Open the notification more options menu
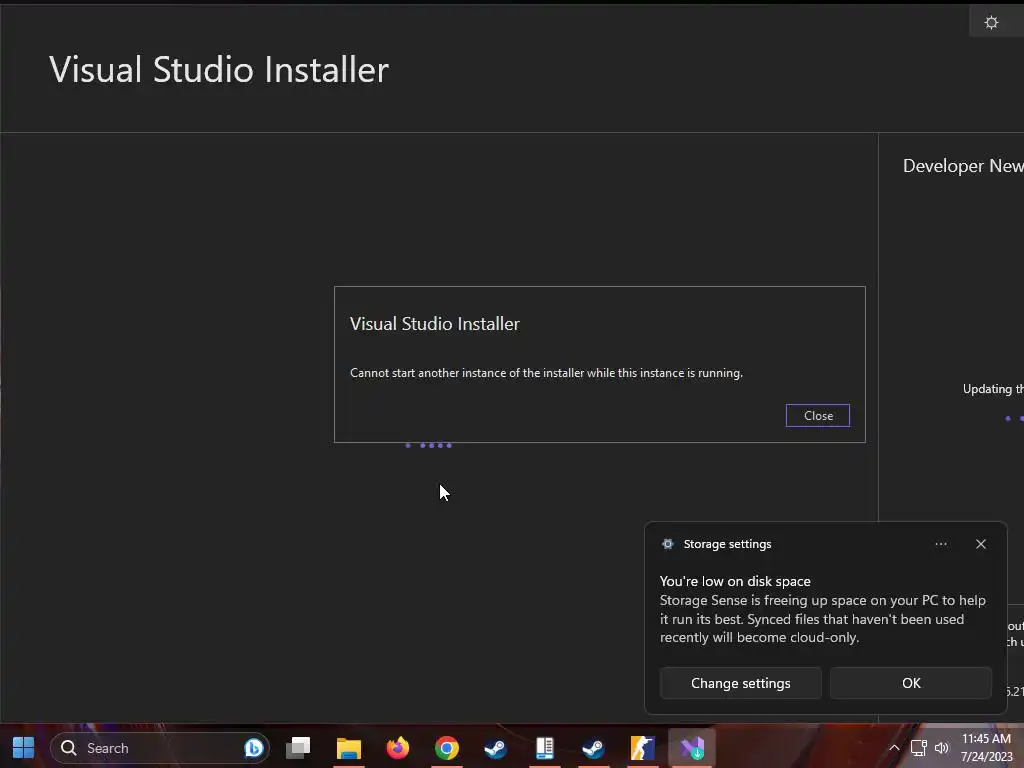The image size is (1024, 768). (x=940, y=544)
